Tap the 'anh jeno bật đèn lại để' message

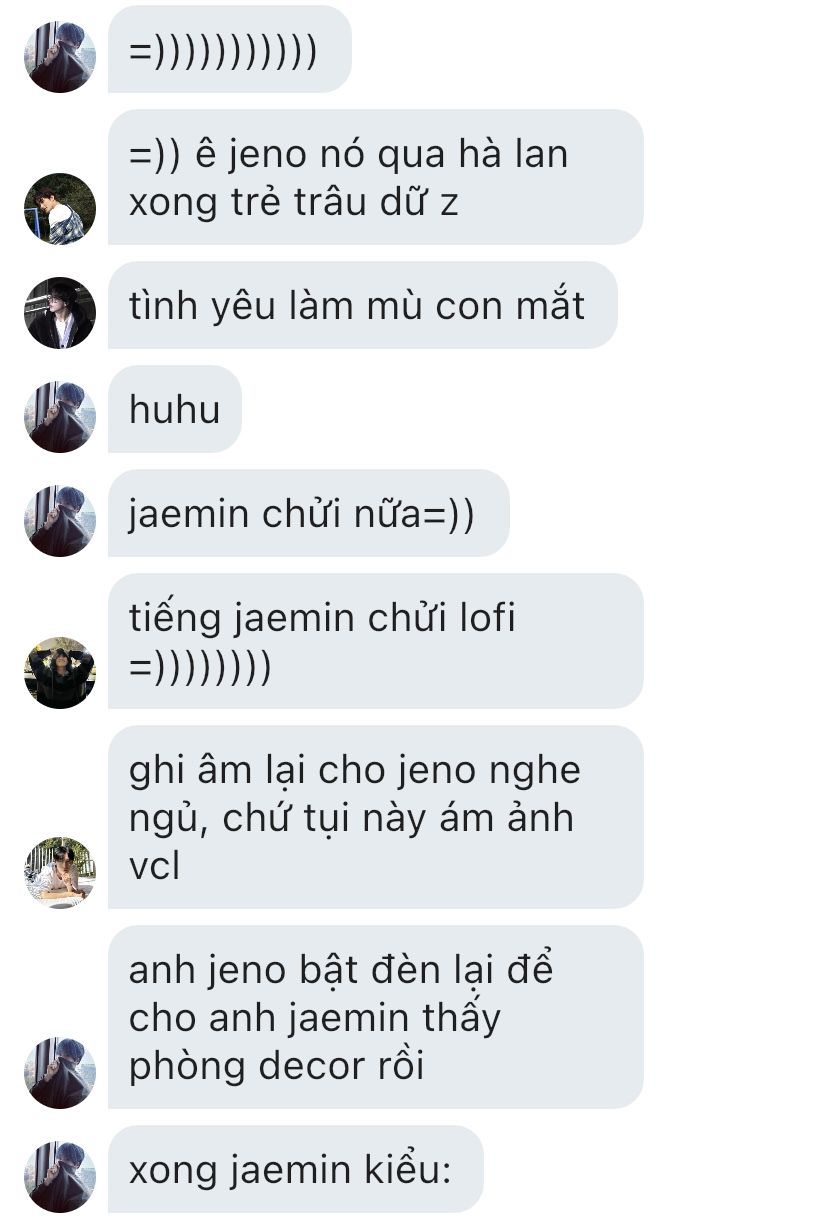point(376,1017)
